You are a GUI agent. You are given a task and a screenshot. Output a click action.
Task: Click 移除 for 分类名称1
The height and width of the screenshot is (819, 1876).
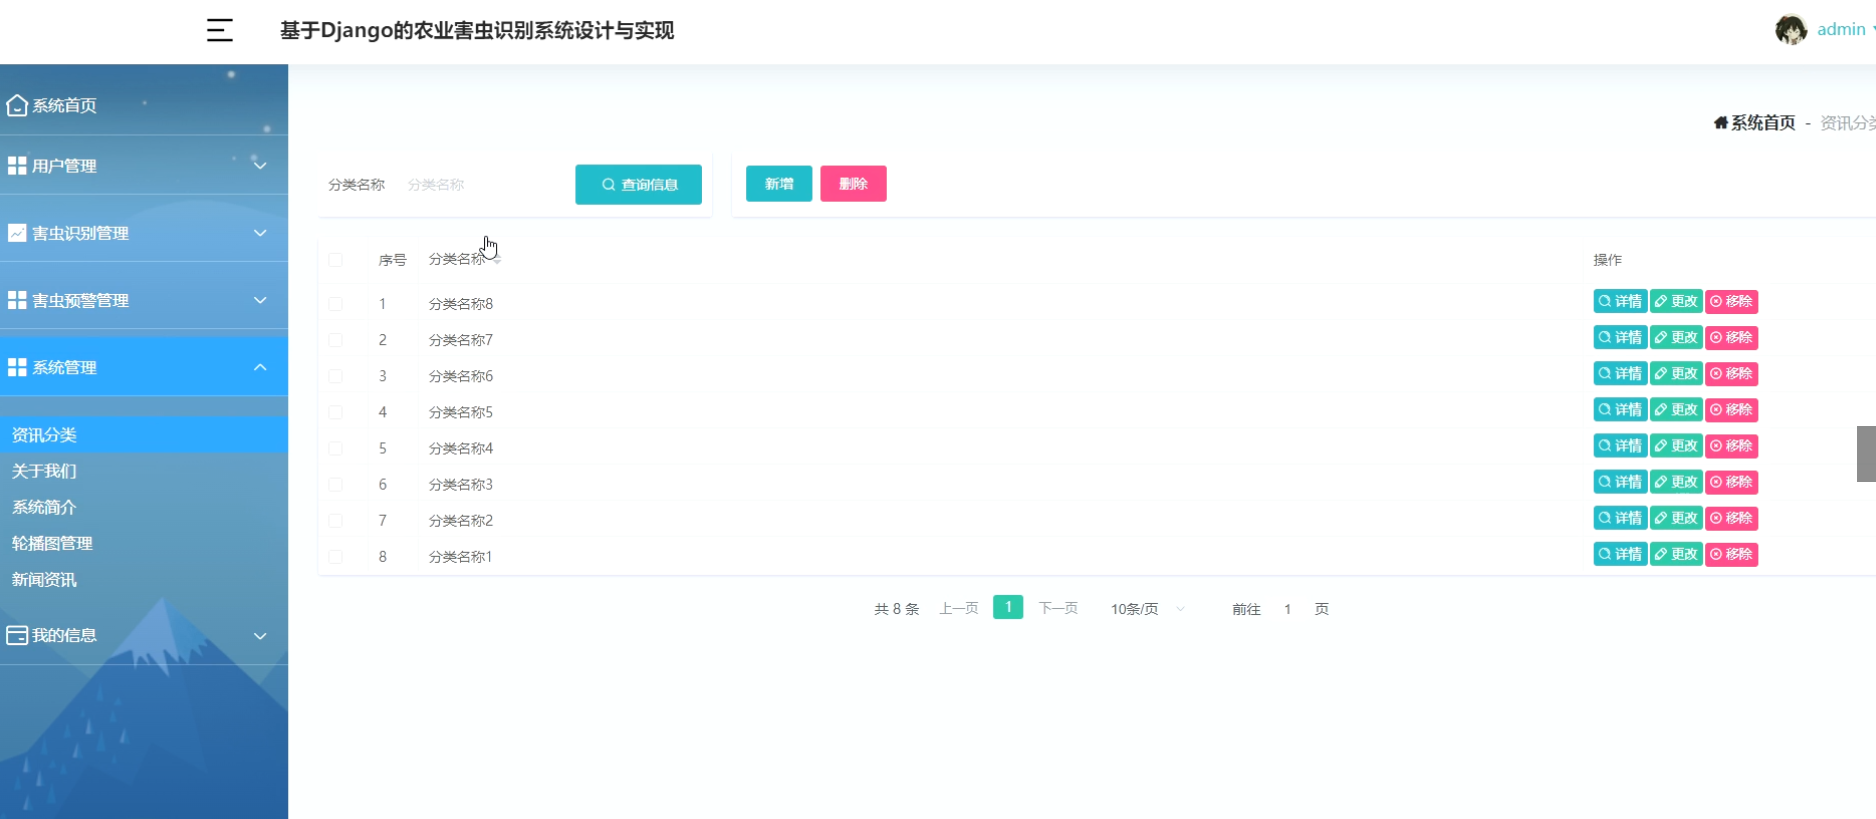(1732, 553)
